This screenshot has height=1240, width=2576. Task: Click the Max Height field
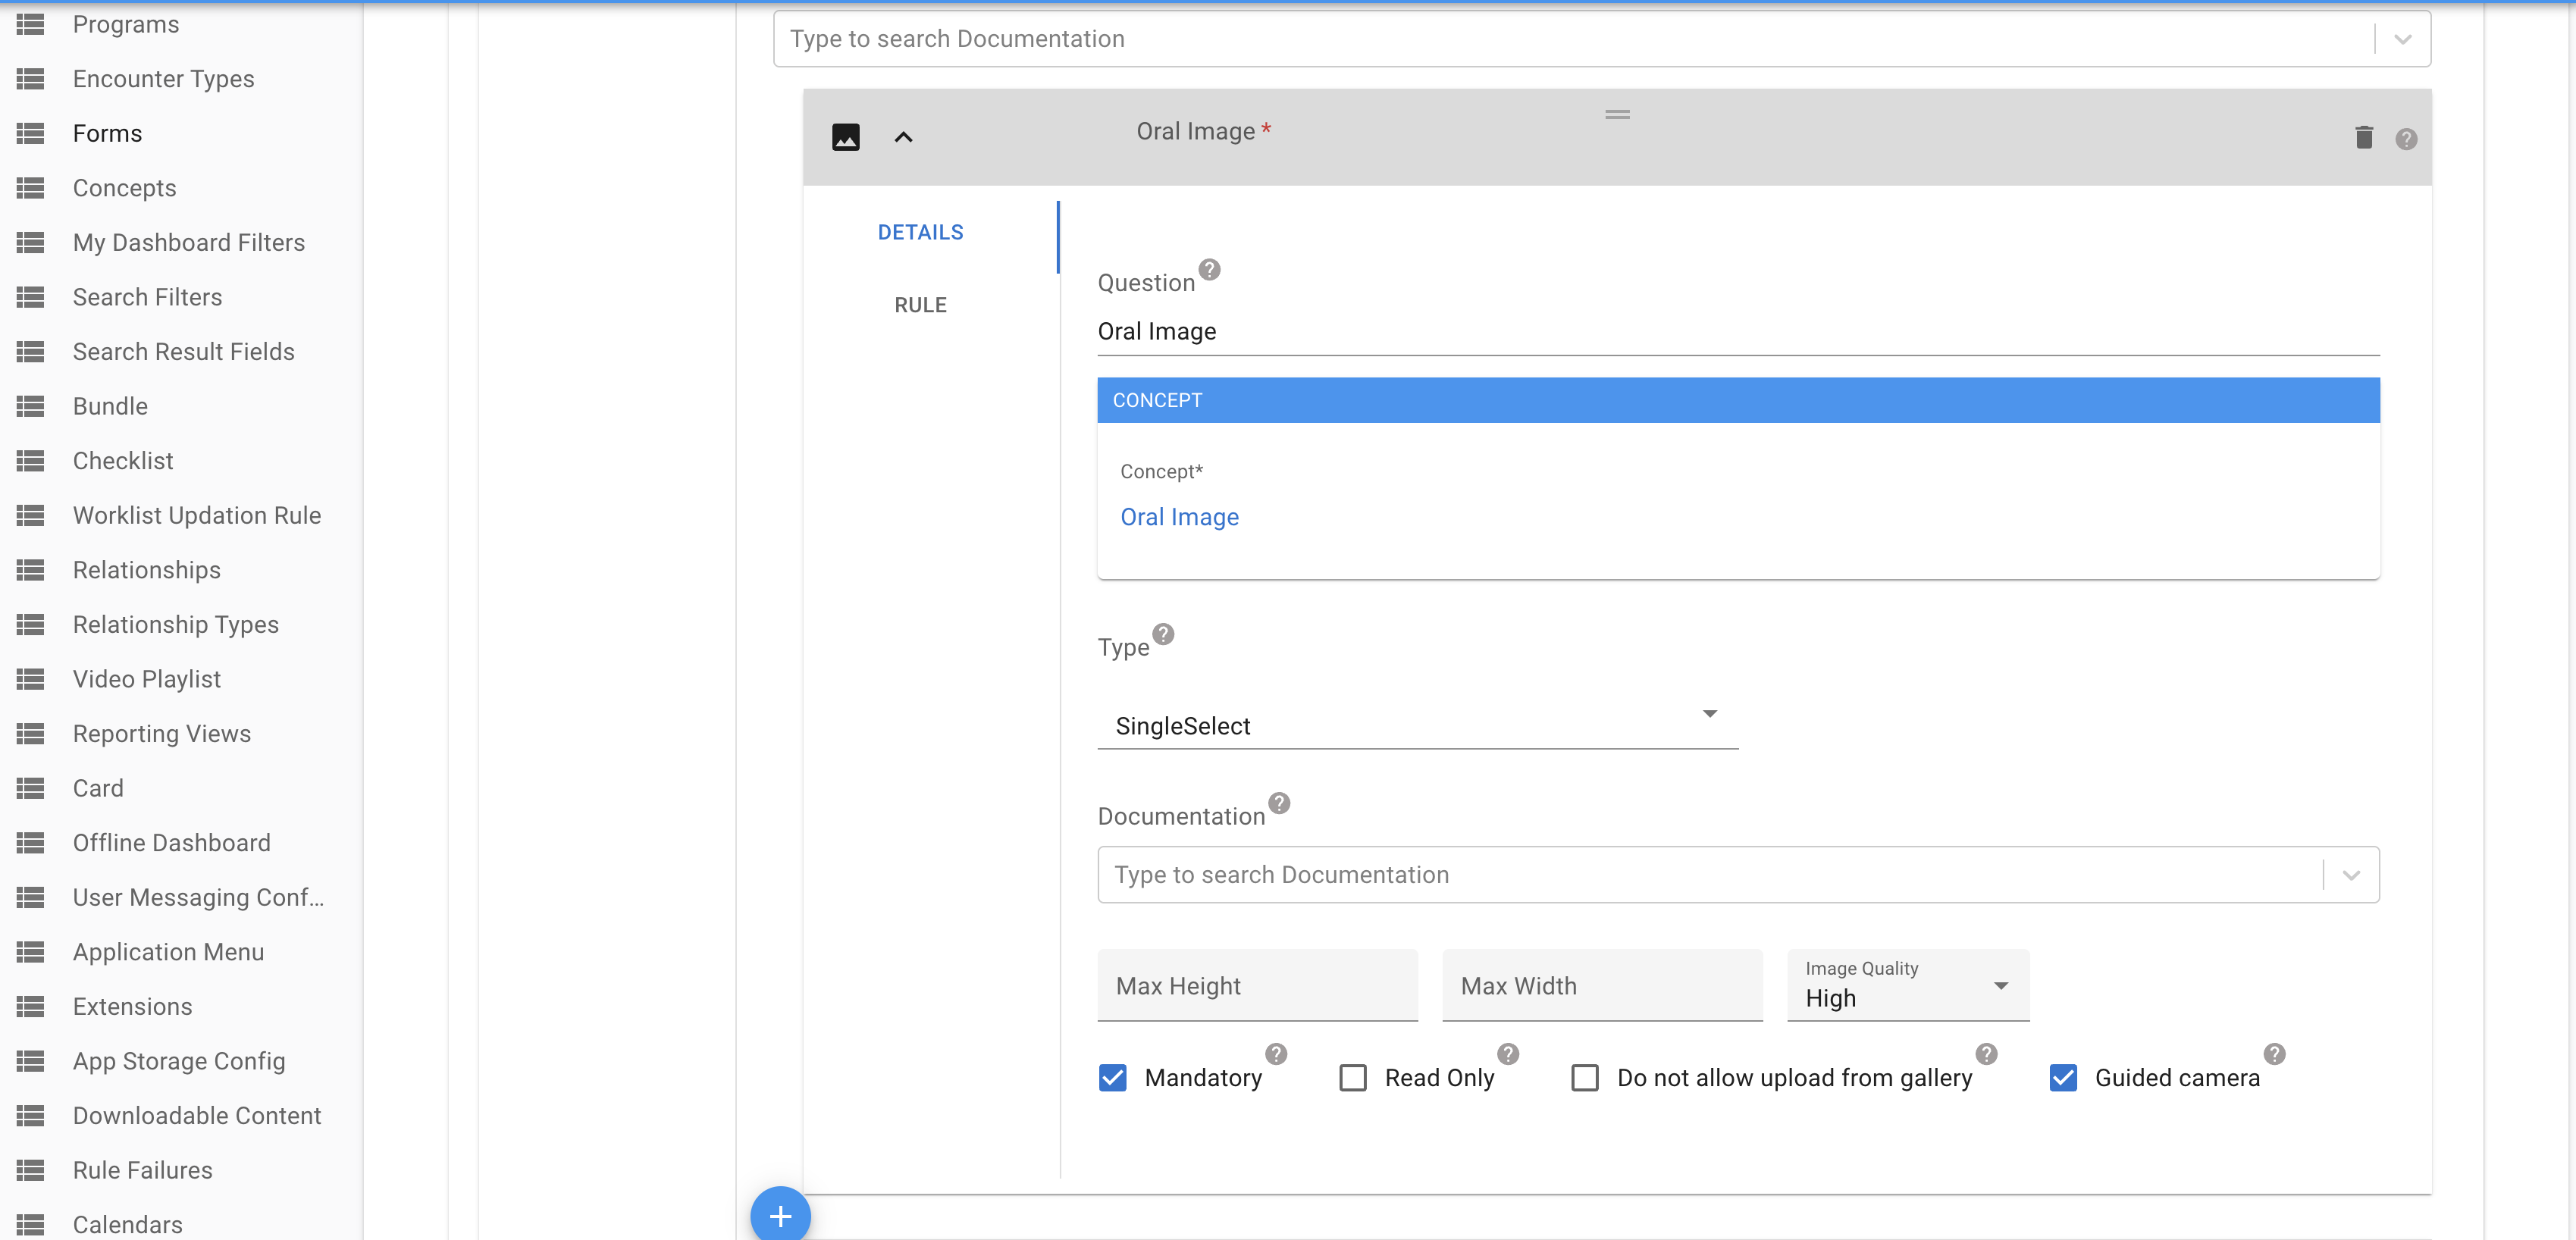click(1258, 985)
